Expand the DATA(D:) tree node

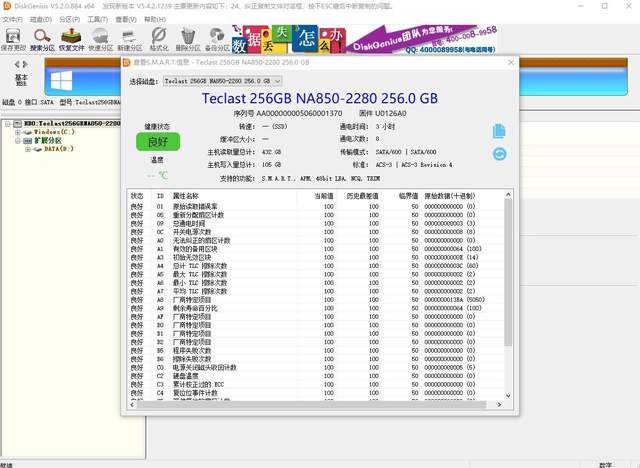tap(28, 149)
